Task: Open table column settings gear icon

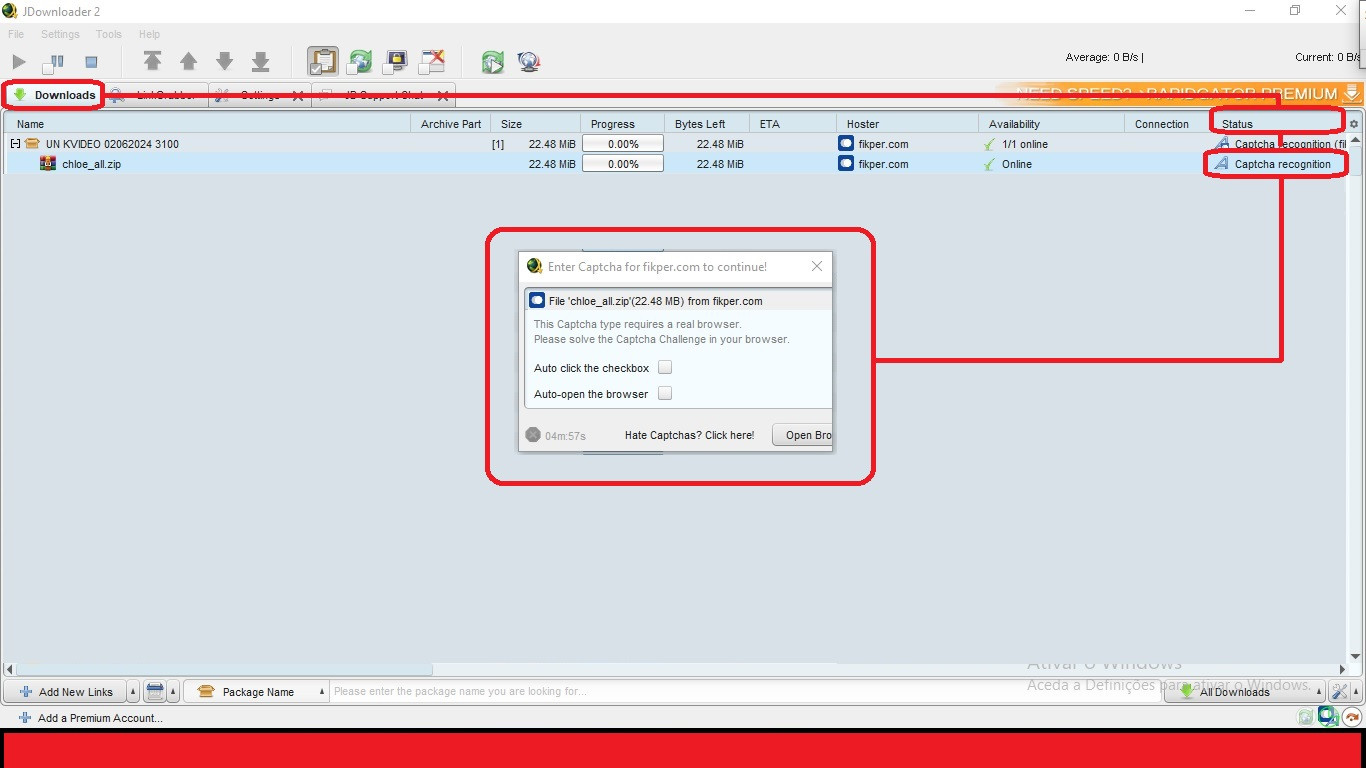Action: 1354,124
